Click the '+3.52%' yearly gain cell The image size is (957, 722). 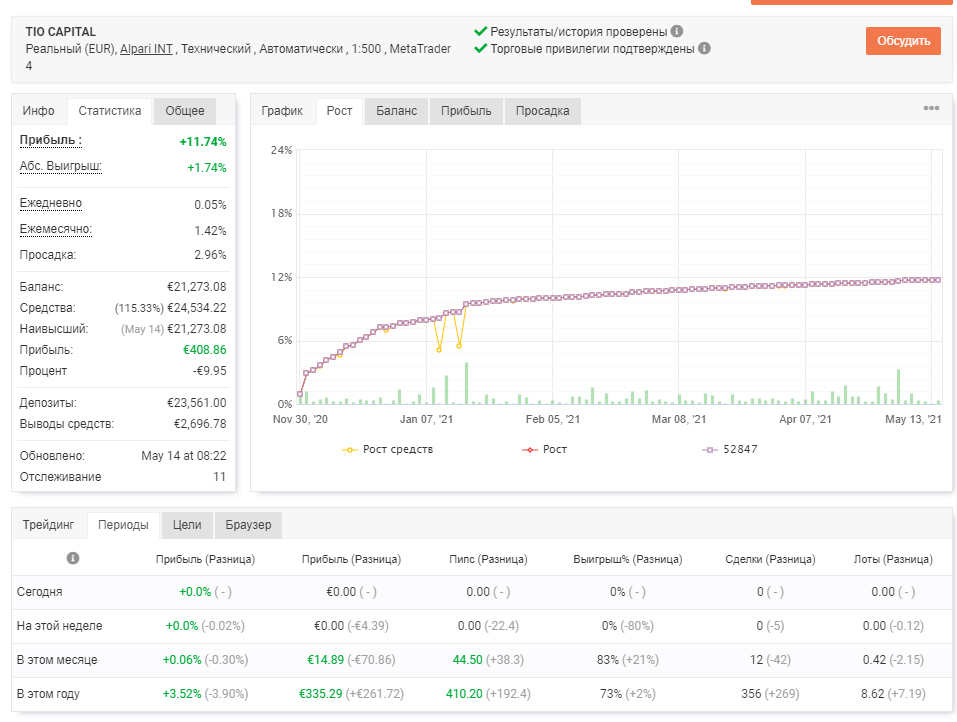(182, 695)
